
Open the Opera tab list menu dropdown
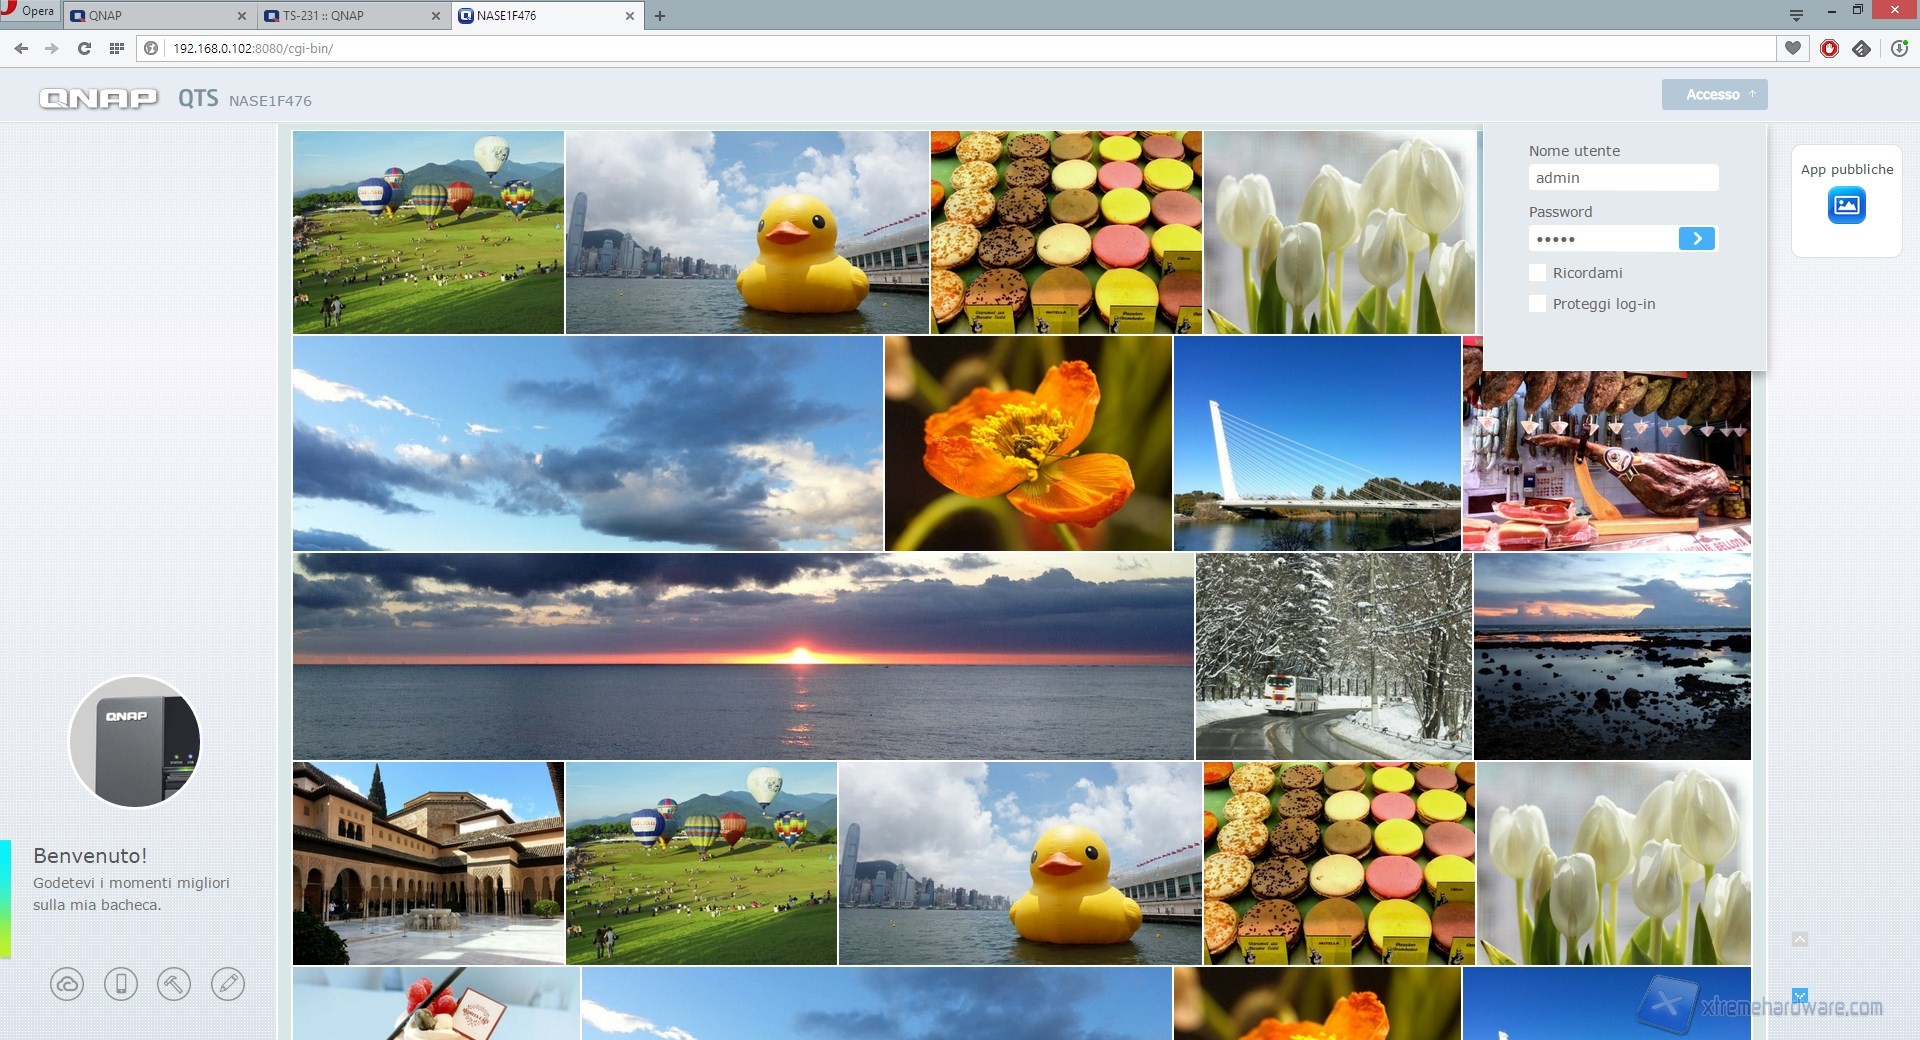tap(1796, 15)
